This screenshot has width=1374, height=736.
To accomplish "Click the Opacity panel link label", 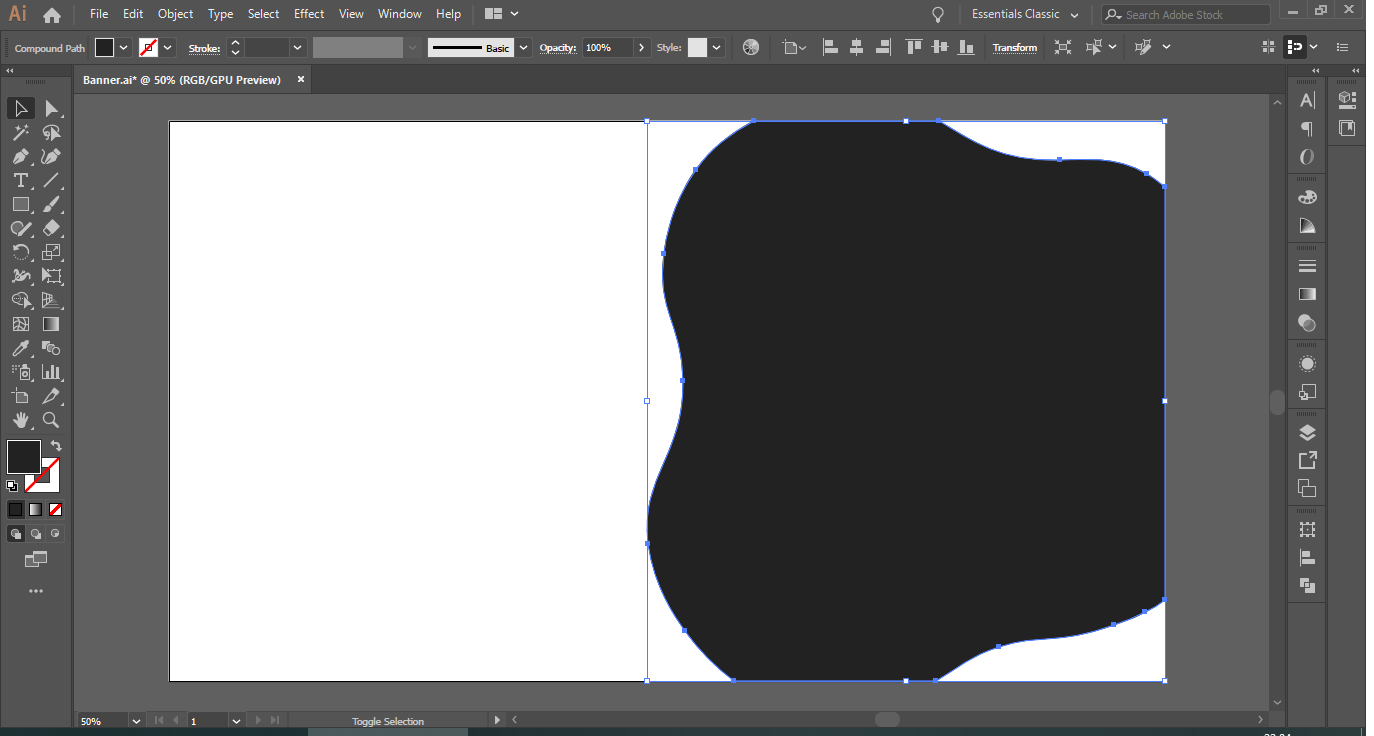I will 558,48.
